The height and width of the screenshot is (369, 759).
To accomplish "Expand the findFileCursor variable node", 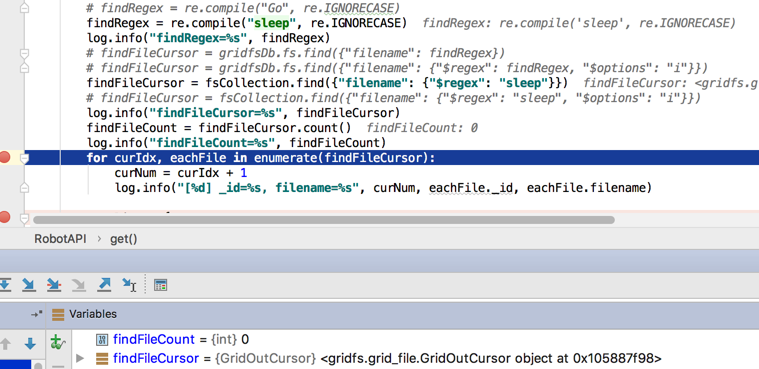I will coord(80,359).
